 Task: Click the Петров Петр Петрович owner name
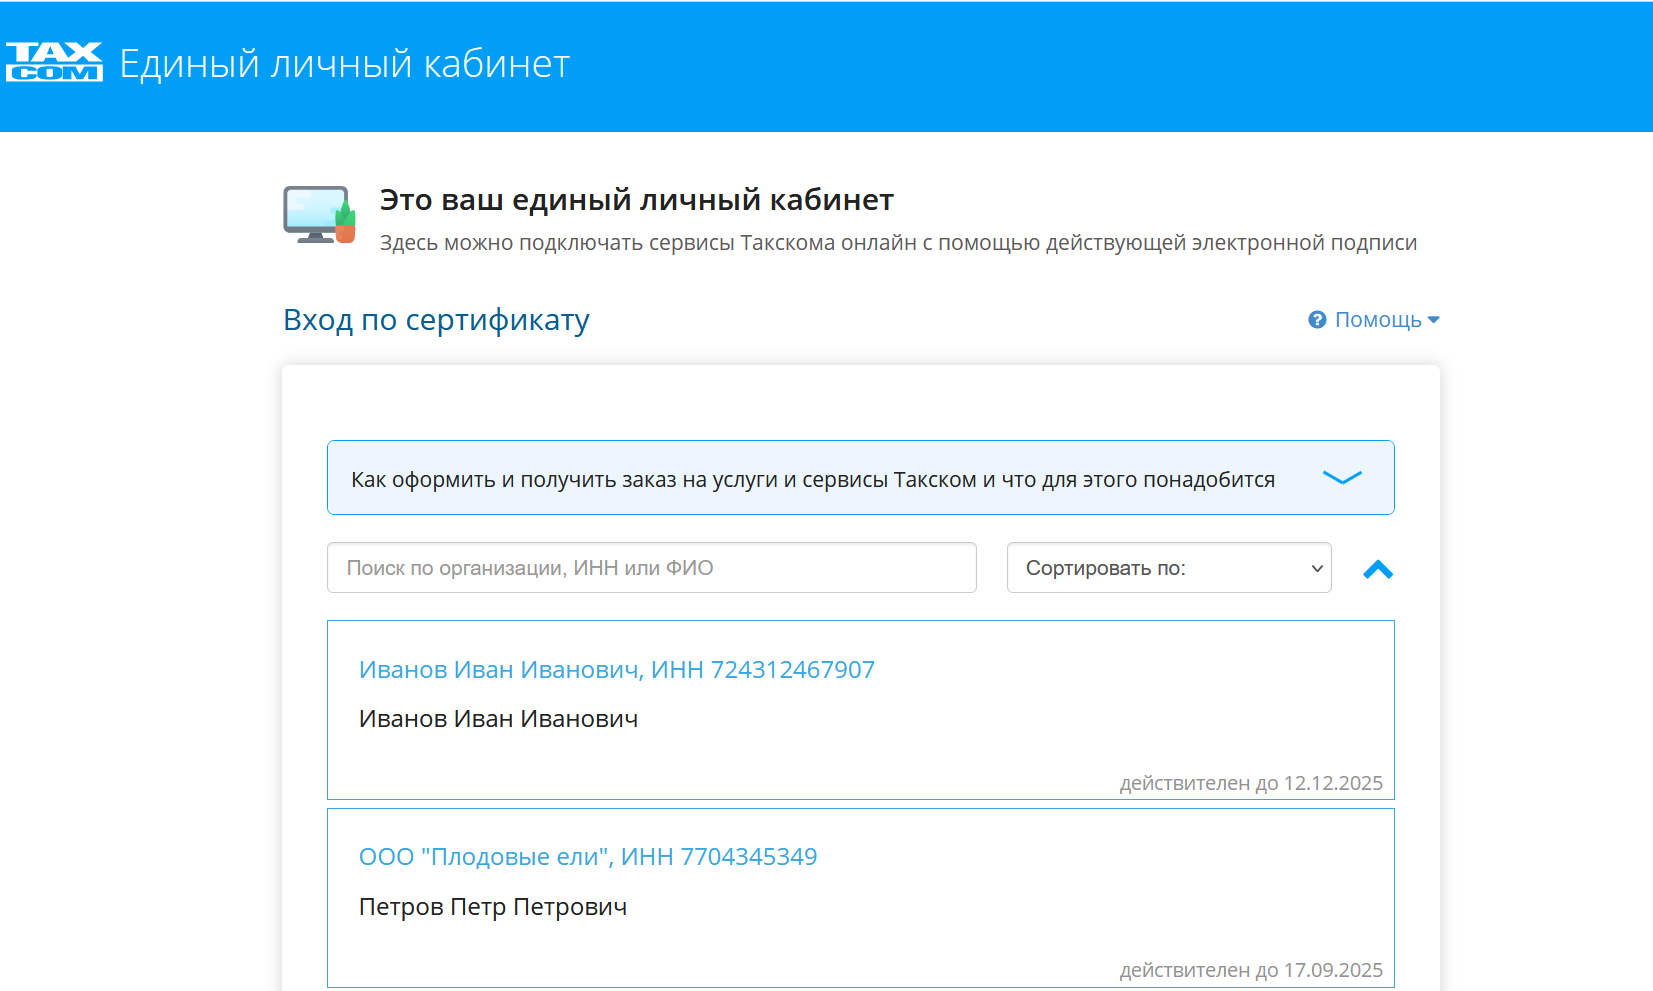(x=492, y=907)
